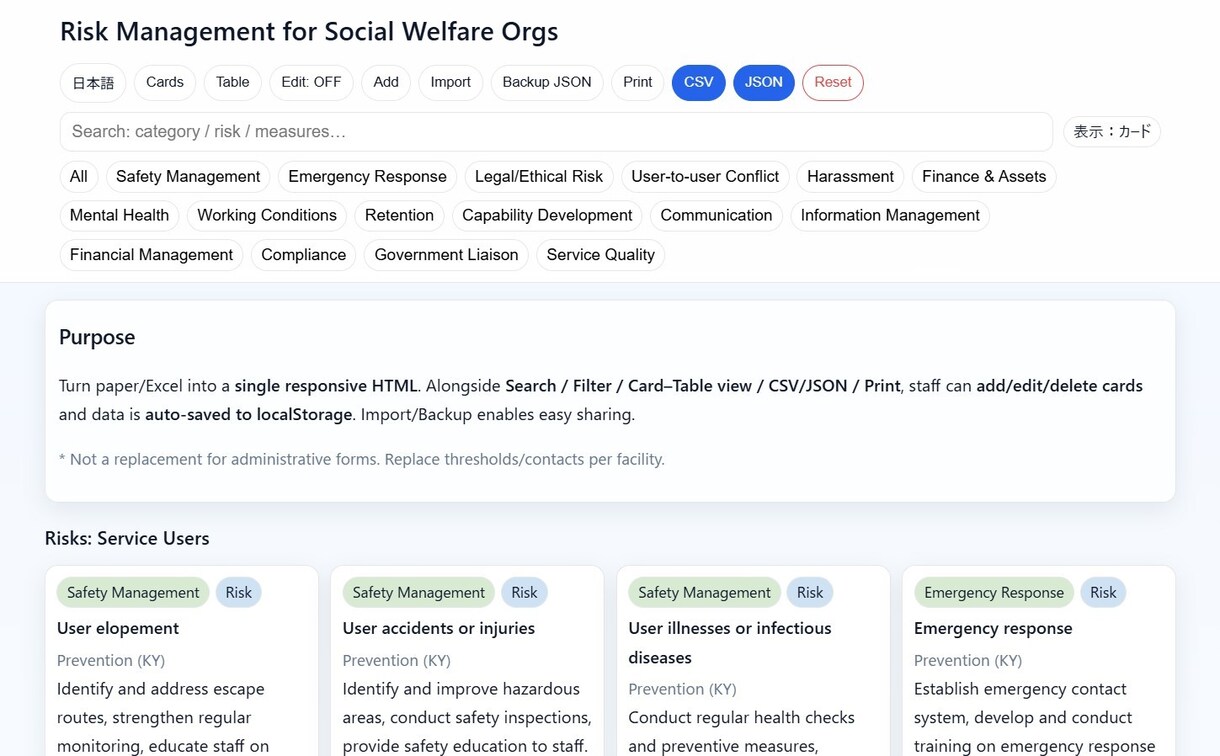The height and width of the screenshot is (756, 1220).
Task: Click the "User accidents or injuries" card title
Action: (x=439, y=628)
